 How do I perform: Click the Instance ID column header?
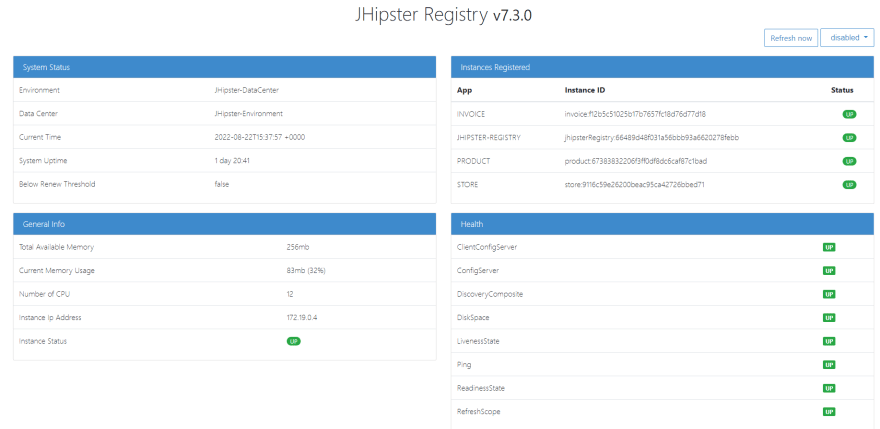pyautogui.click(x=585, y=90)
